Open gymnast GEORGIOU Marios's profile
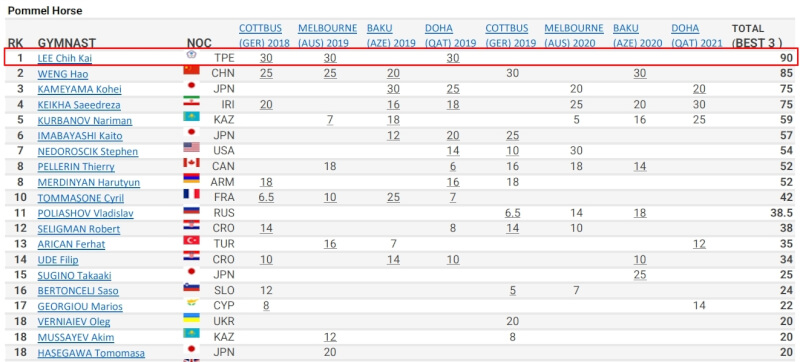The width and height of the screenshot is (800, 362). (x=80, y=306)
